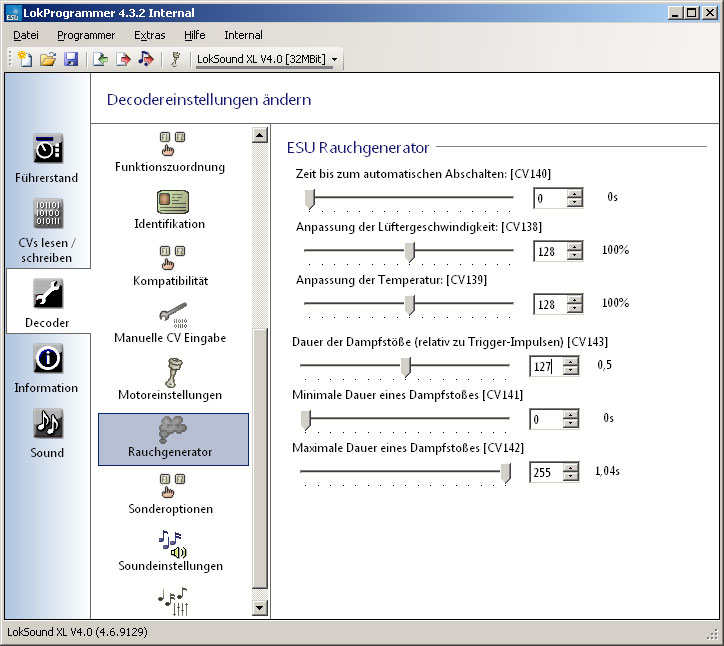The image size is (724, 646).
Task: Close the LokProgrammer window
Action: 710,13
